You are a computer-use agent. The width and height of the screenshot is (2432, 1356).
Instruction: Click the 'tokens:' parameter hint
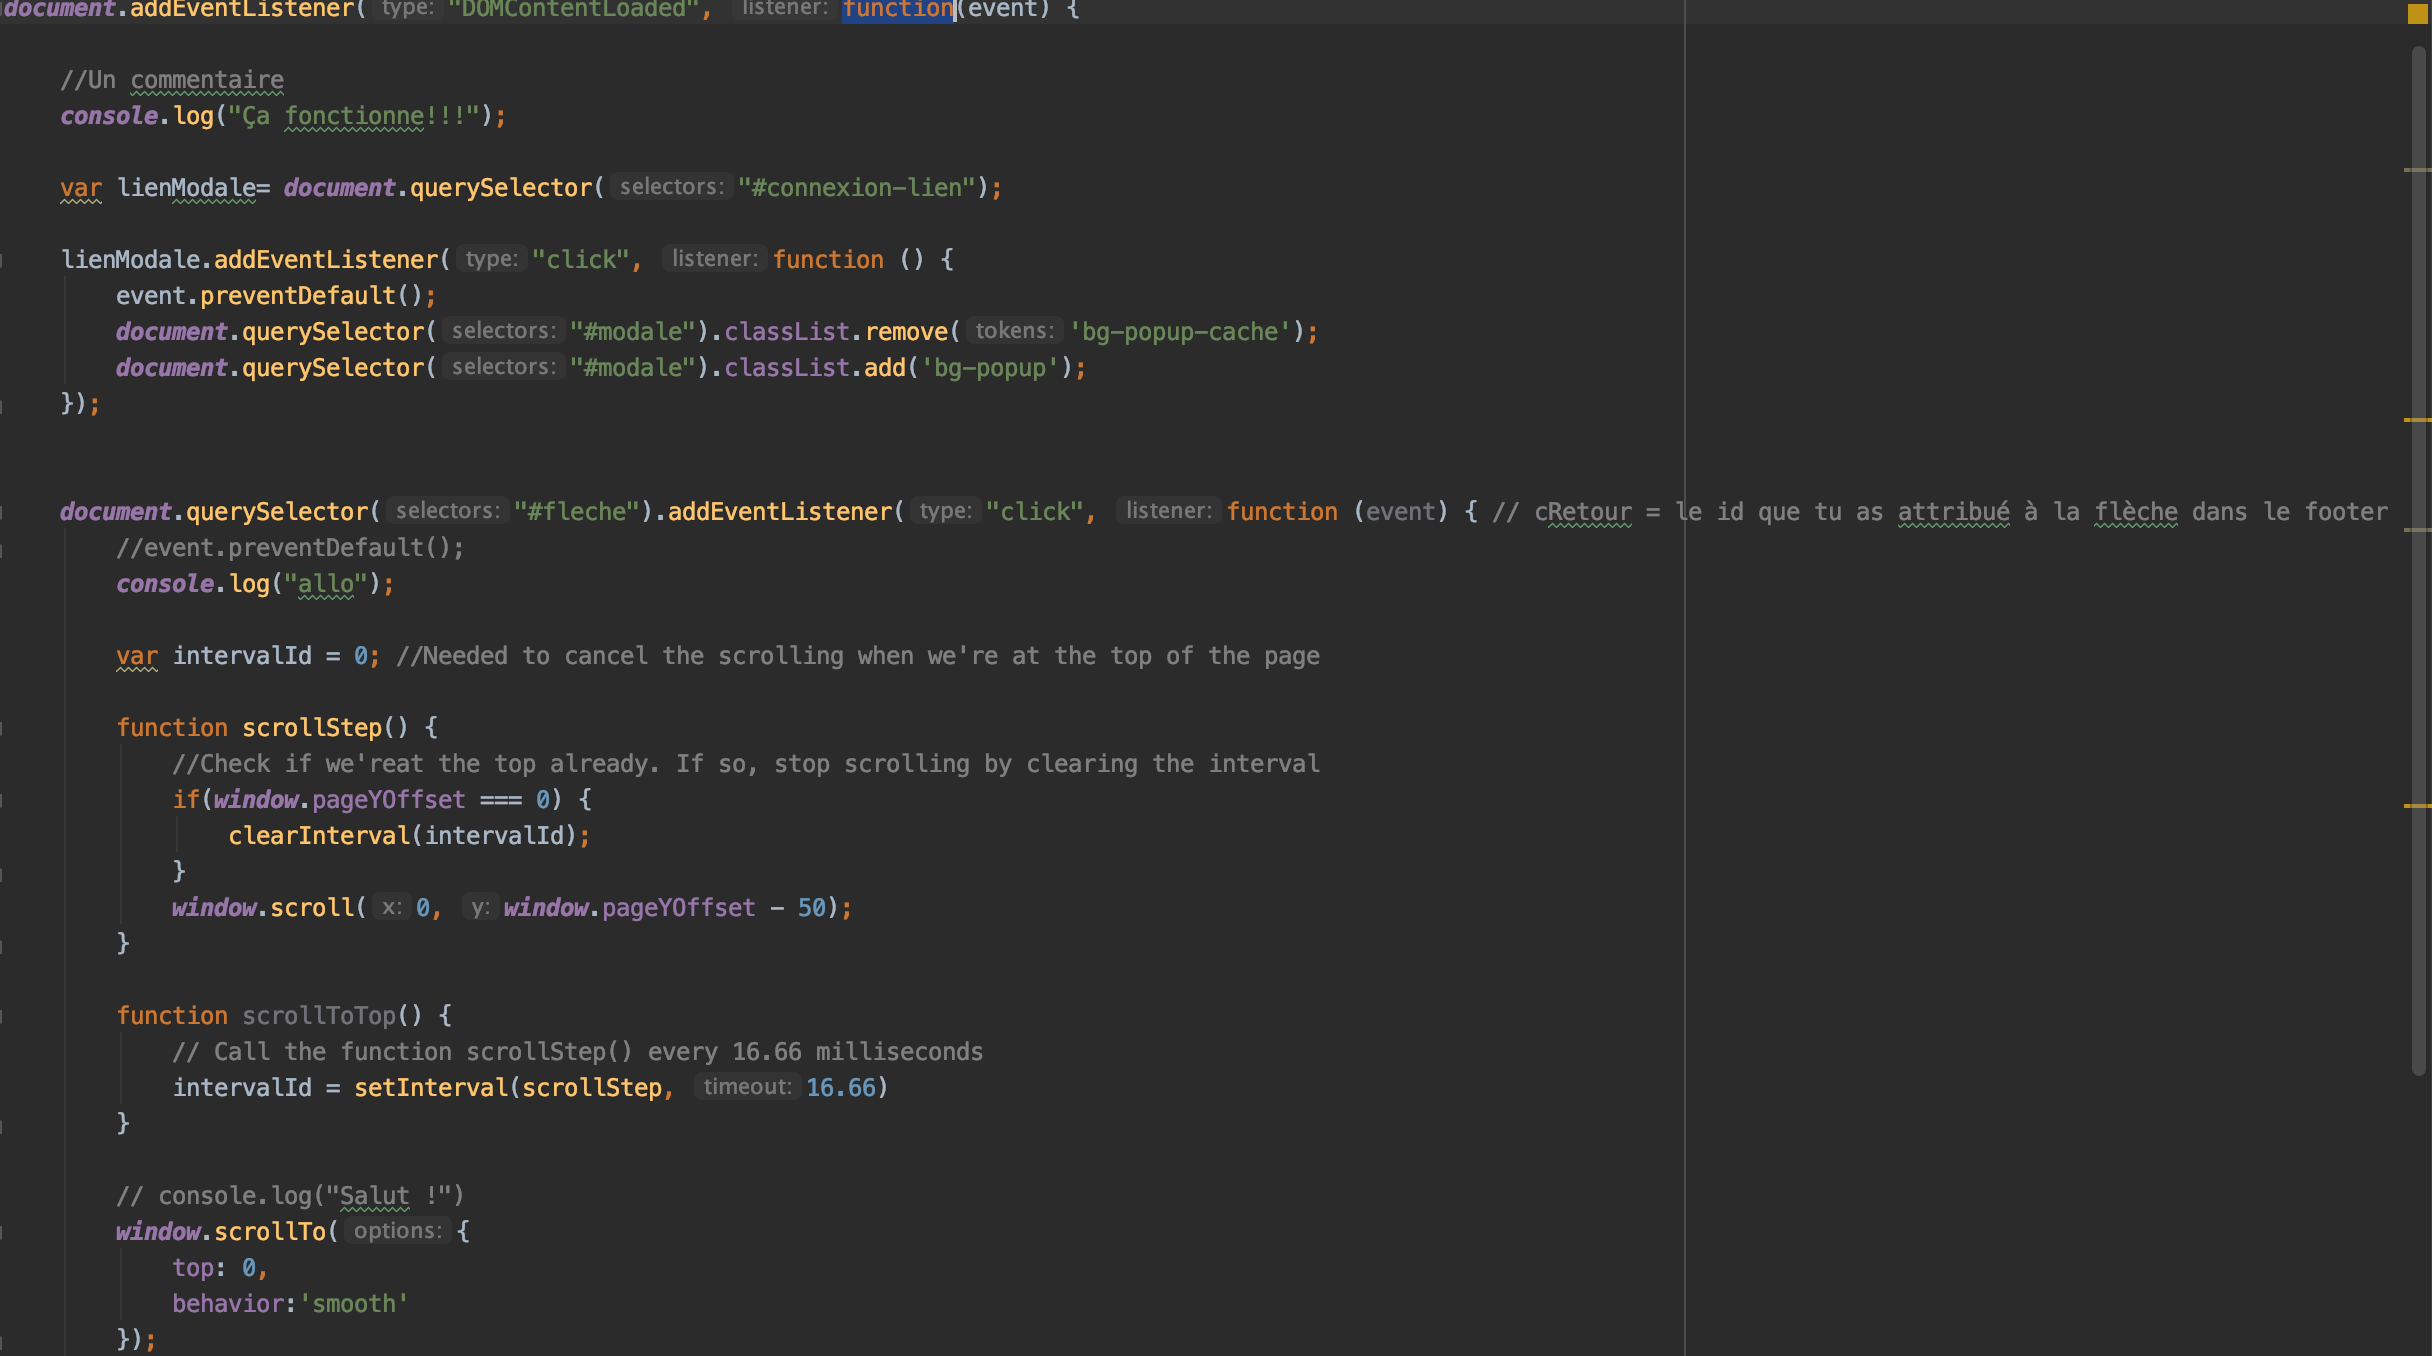(x=1014, y=331)
